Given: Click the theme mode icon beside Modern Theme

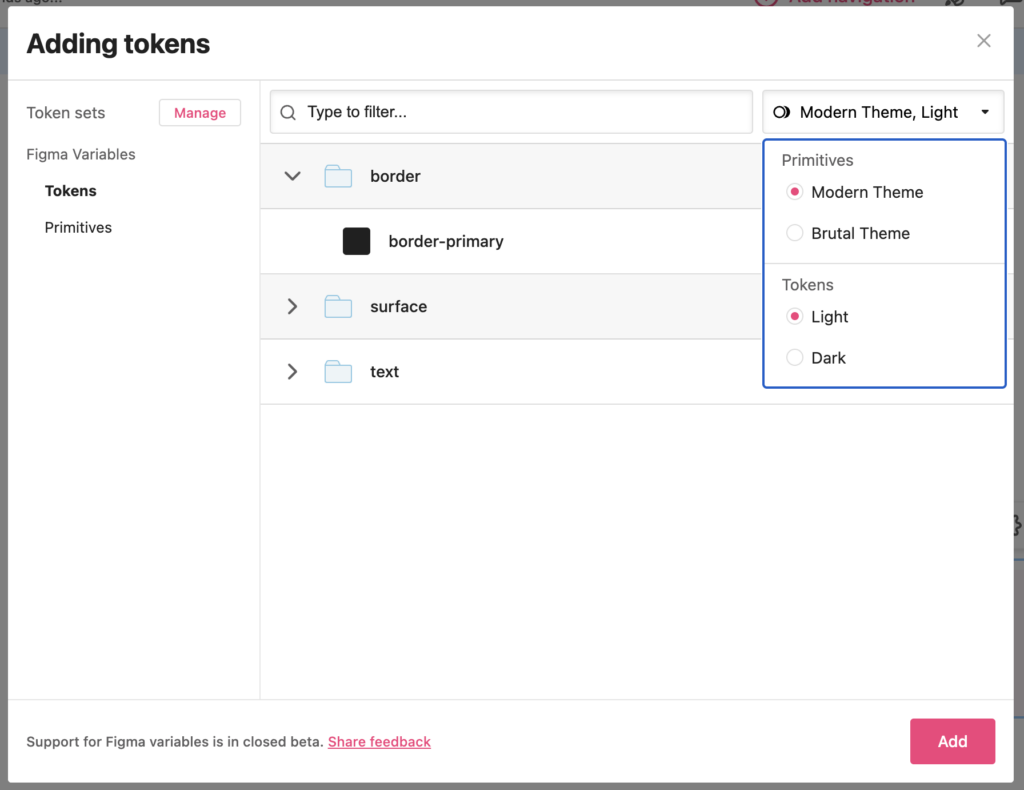Looking at the screenshot, I should (x=782, y=113).
